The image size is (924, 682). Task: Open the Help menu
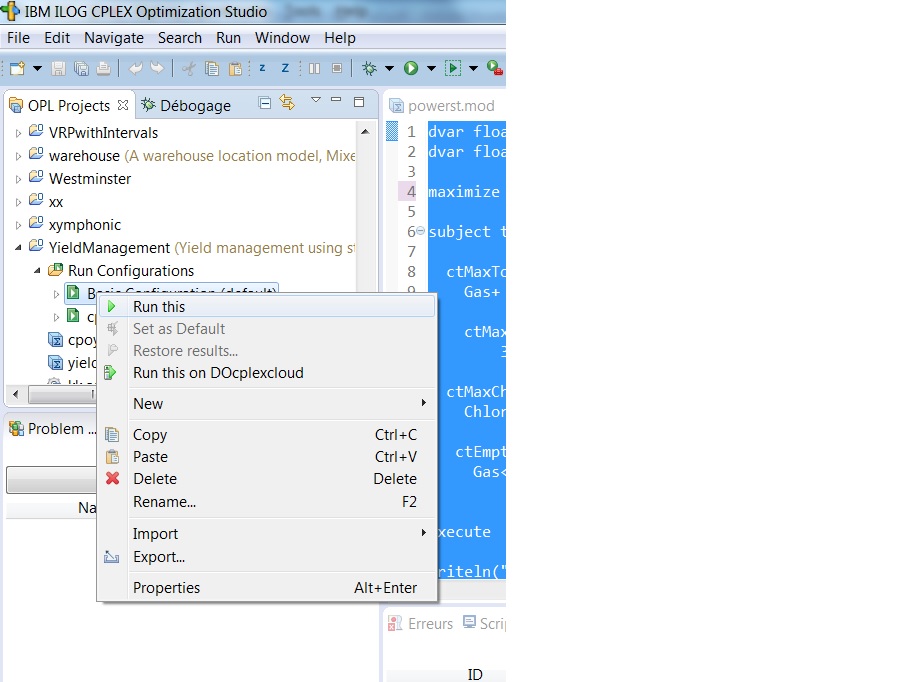click(x=340, y=38)
